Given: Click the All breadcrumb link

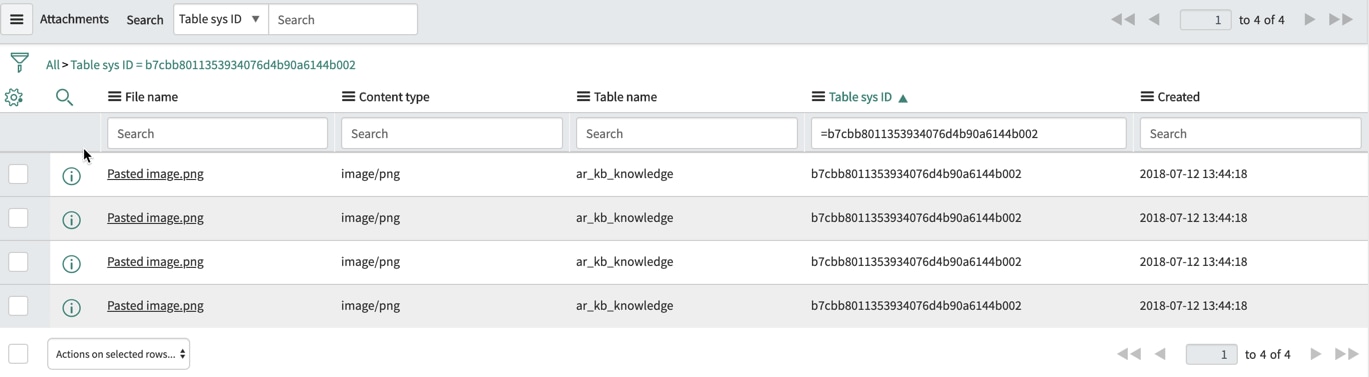Looking at the screenshot, I should coord(52,65).
